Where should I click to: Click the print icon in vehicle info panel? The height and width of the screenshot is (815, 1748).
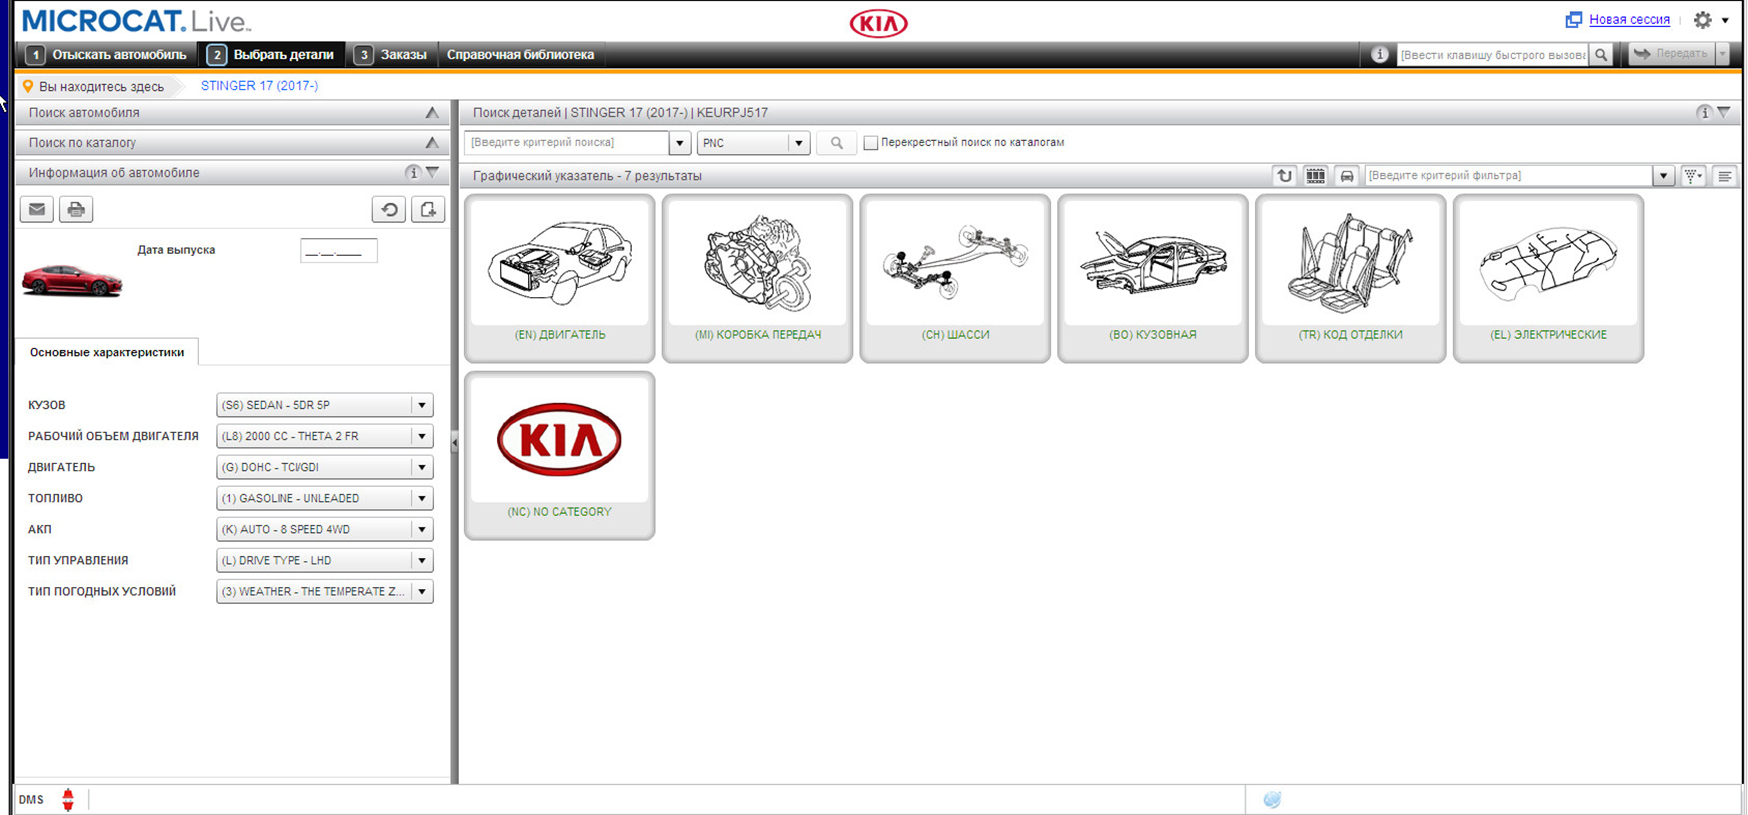point(76,210)
